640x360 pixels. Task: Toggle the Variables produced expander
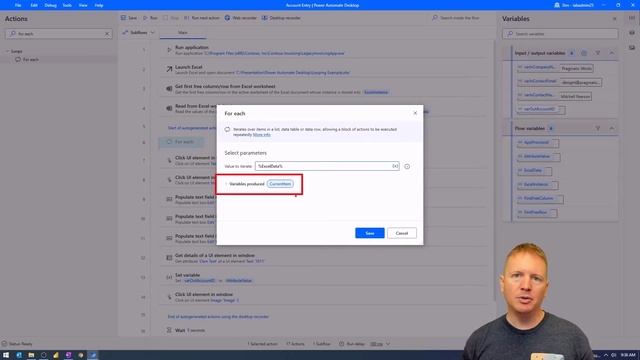(x=226, y=184)
